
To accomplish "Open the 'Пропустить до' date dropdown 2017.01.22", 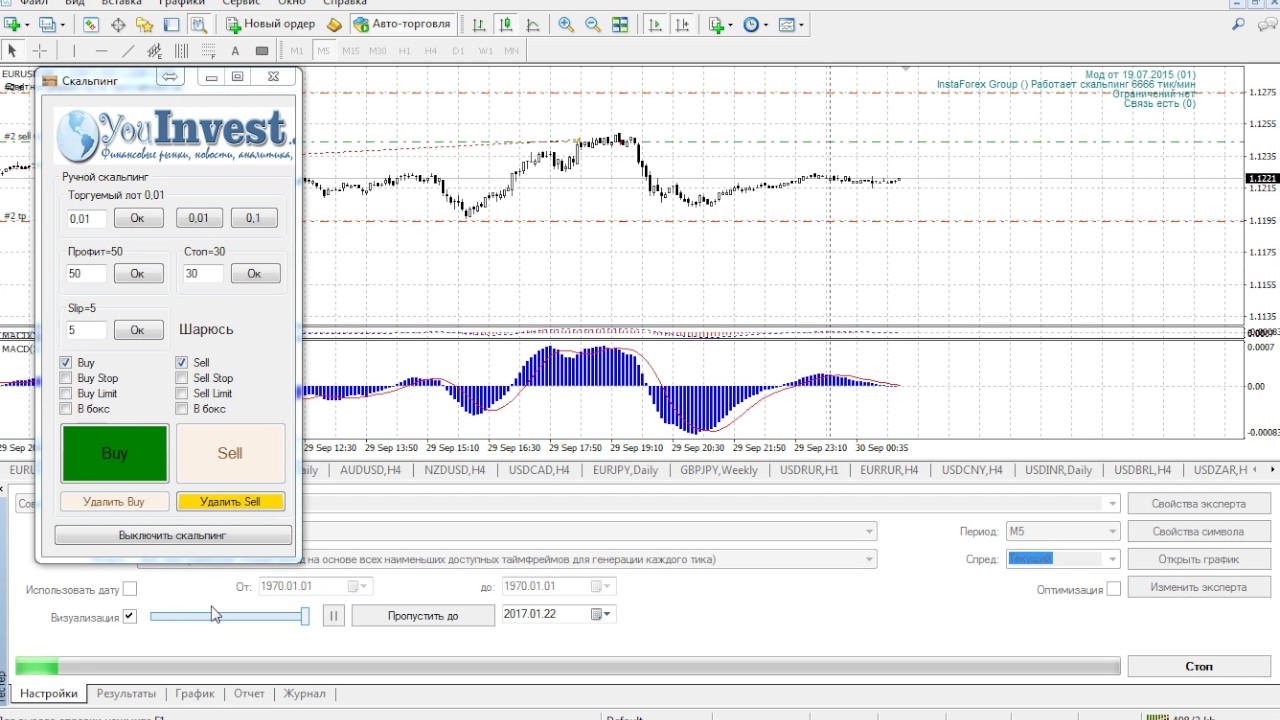I will [x=603, y=614].
